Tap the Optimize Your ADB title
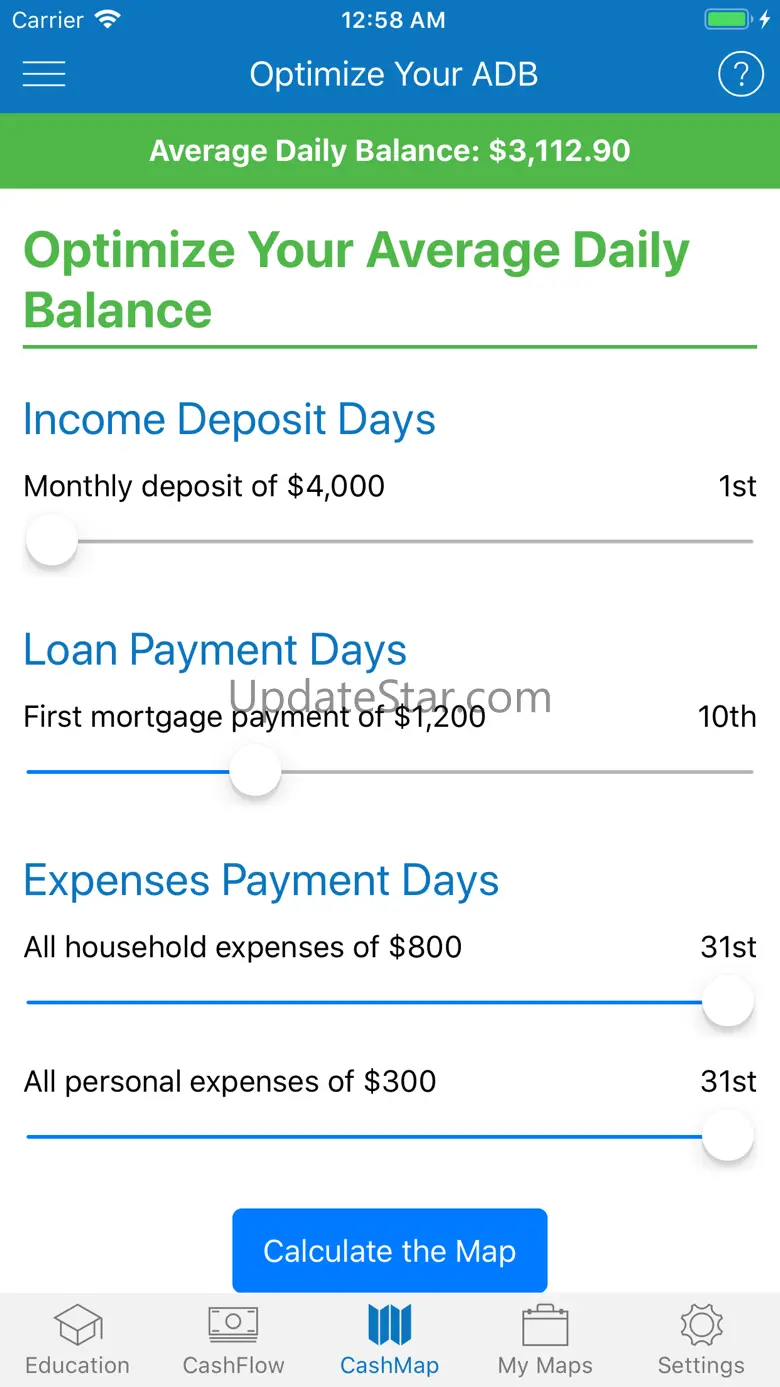This screenshot has width=780, height=1387. (393, 74)
